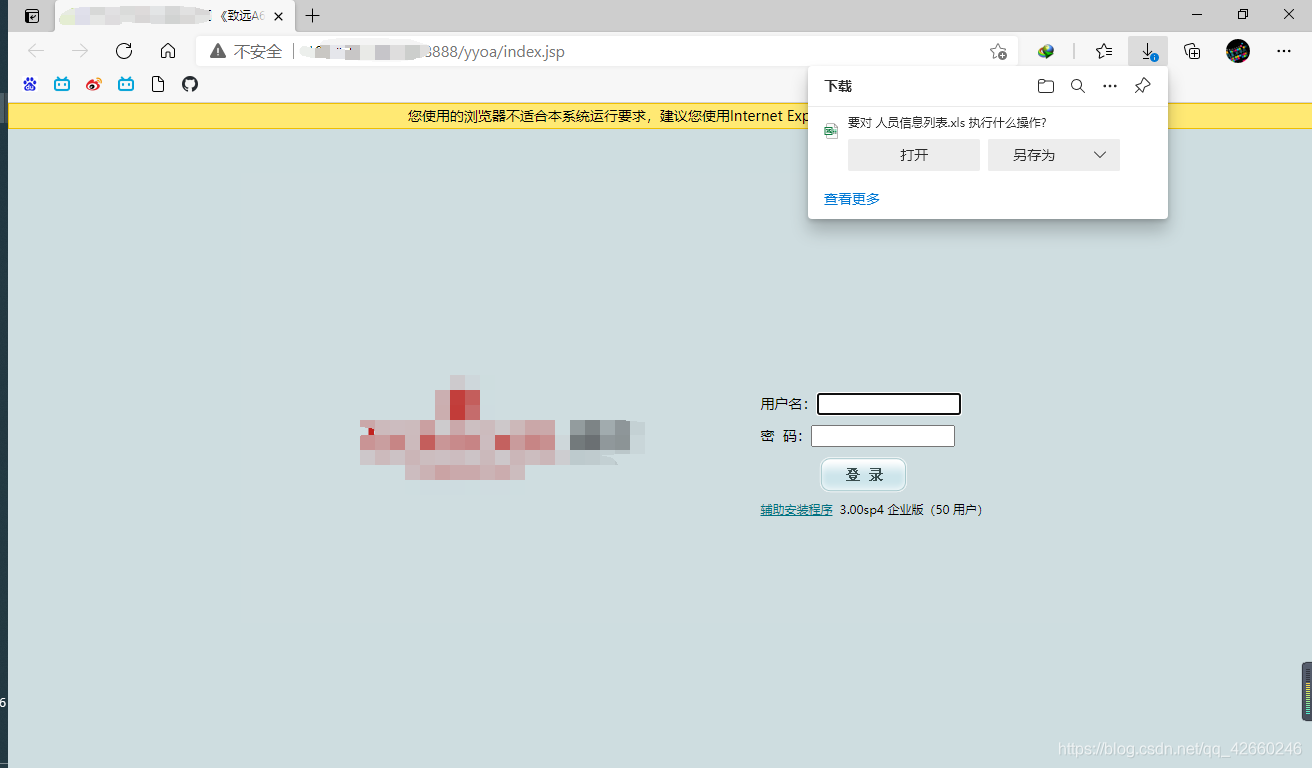Focus the 密码 input field
The height and width of the screenshot is (768, 1312).
[x=883, y=436]
